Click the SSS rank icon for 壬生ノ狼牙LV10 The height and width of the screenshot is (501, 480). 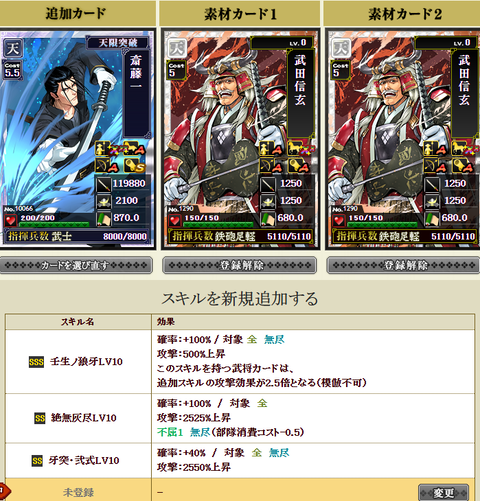pyautogui.click(x=36, y=362)
